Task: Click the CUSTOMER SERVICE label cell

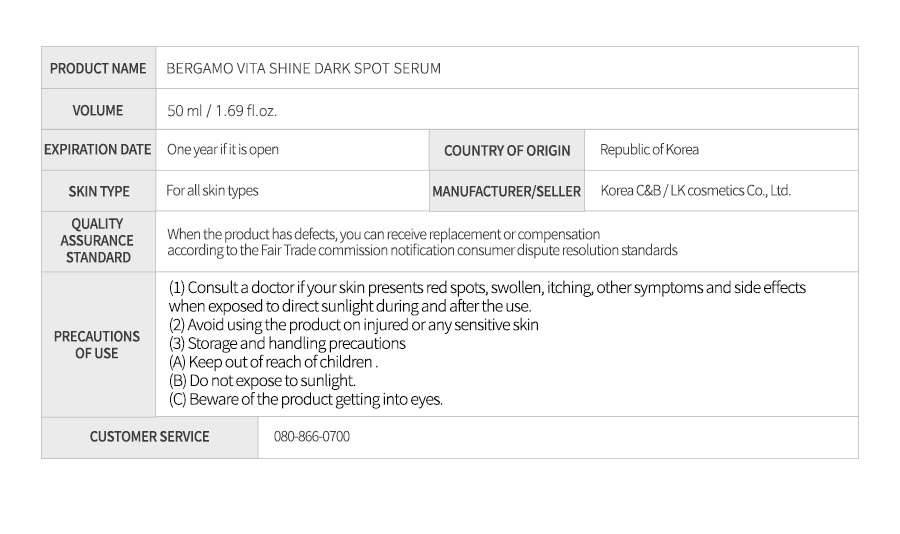Action: click(150, 437)
